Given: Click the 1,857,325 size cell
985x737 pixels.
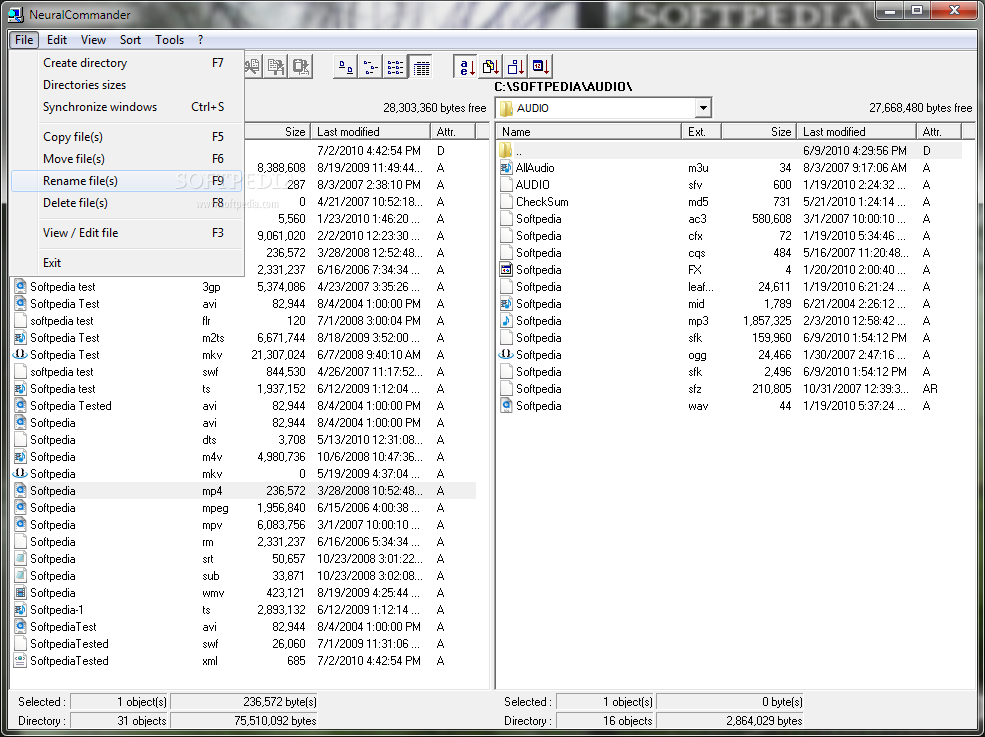Looking at the screenshot, I should pyautogui.click(x=767, y=320).
